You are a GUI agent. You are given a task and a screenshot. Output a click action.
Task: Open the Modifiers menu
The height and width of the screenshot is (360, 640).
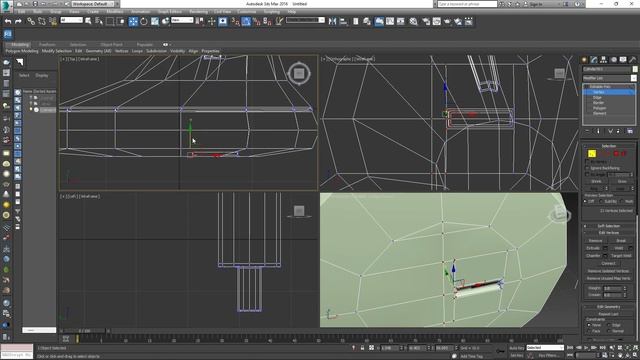(x=115, y=12)
